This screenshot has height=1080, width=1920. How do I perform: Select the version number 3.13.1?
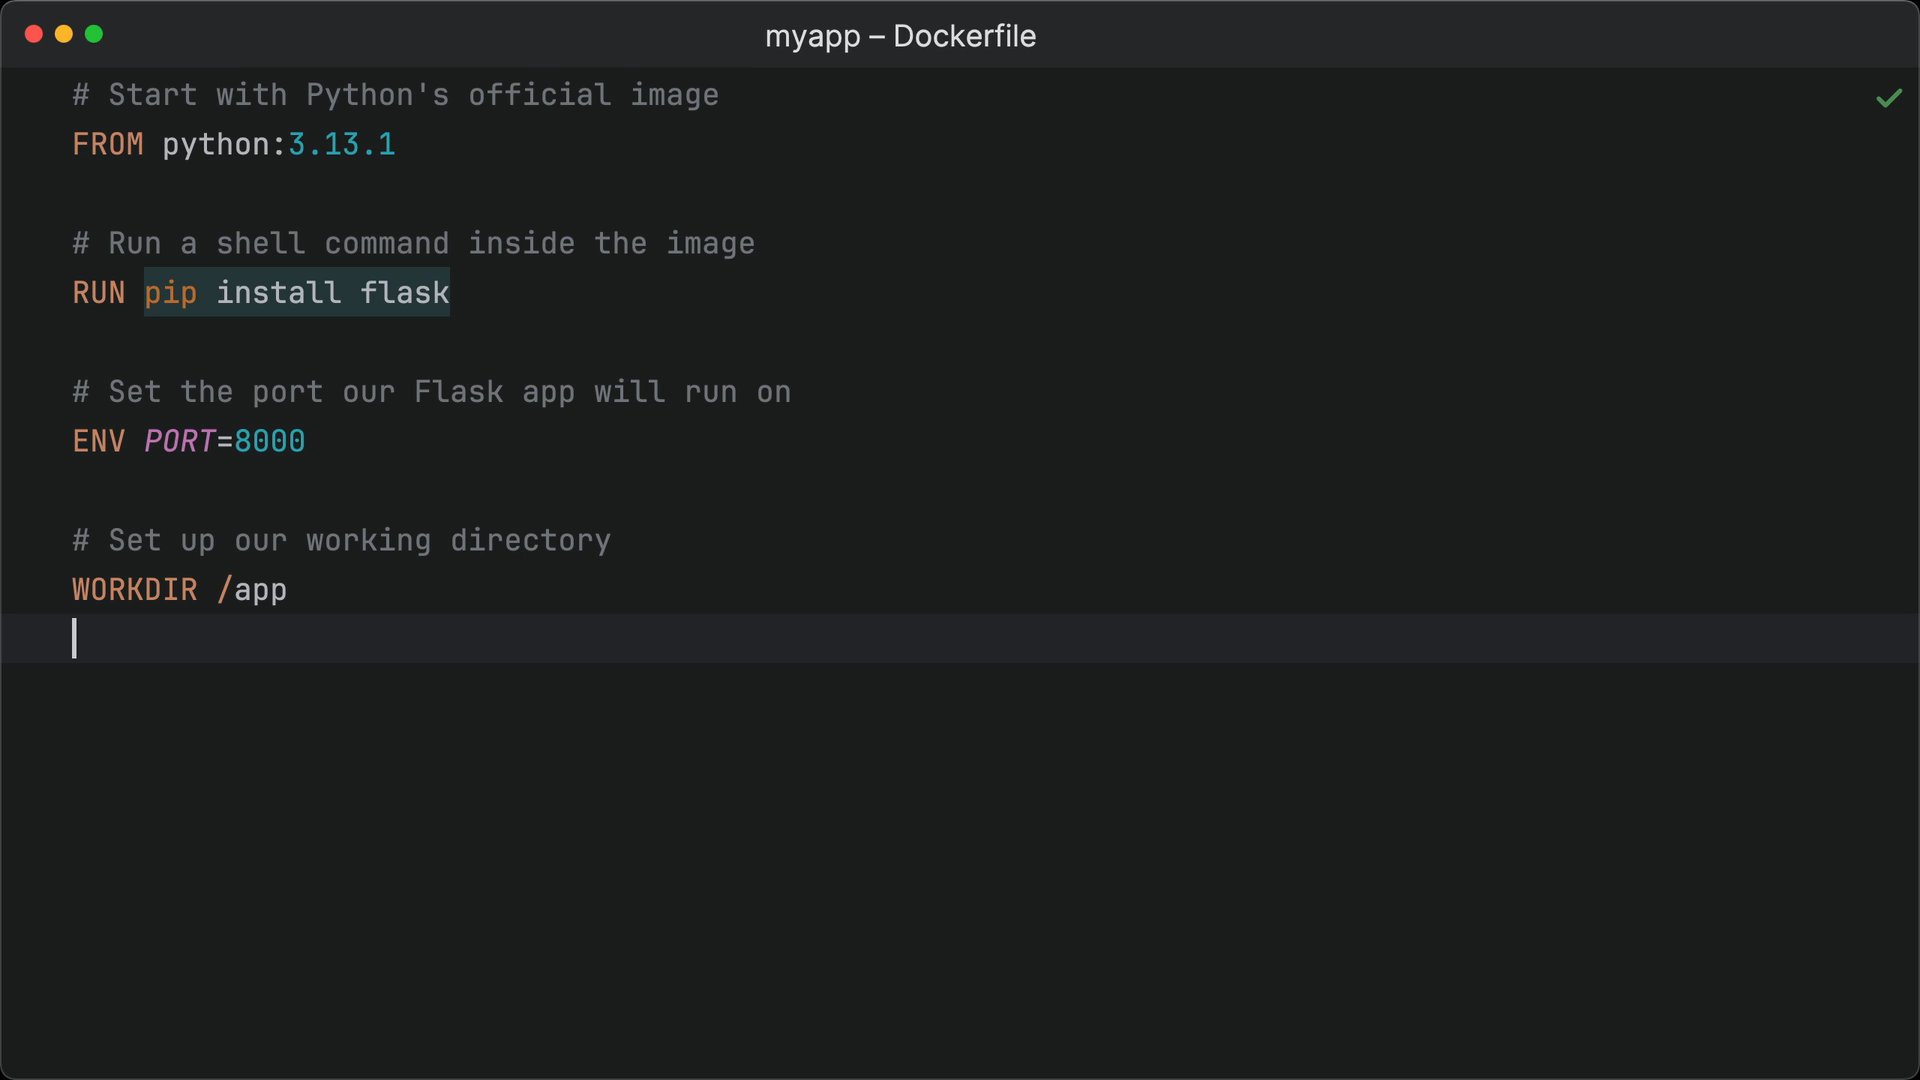tap(342, 144)
